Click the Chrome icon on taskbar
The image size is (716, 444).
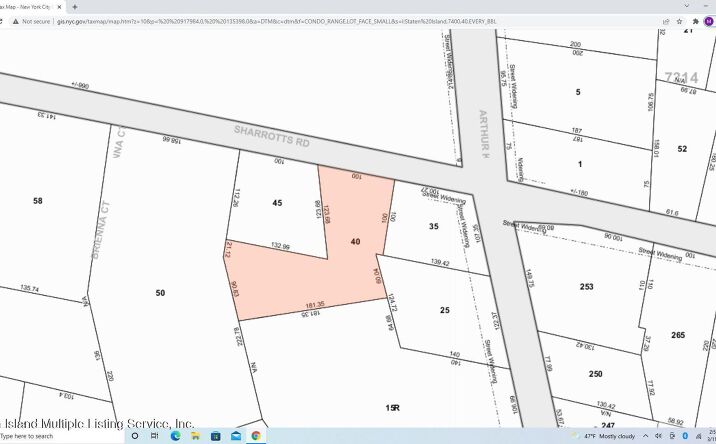[x=256, y=436]
